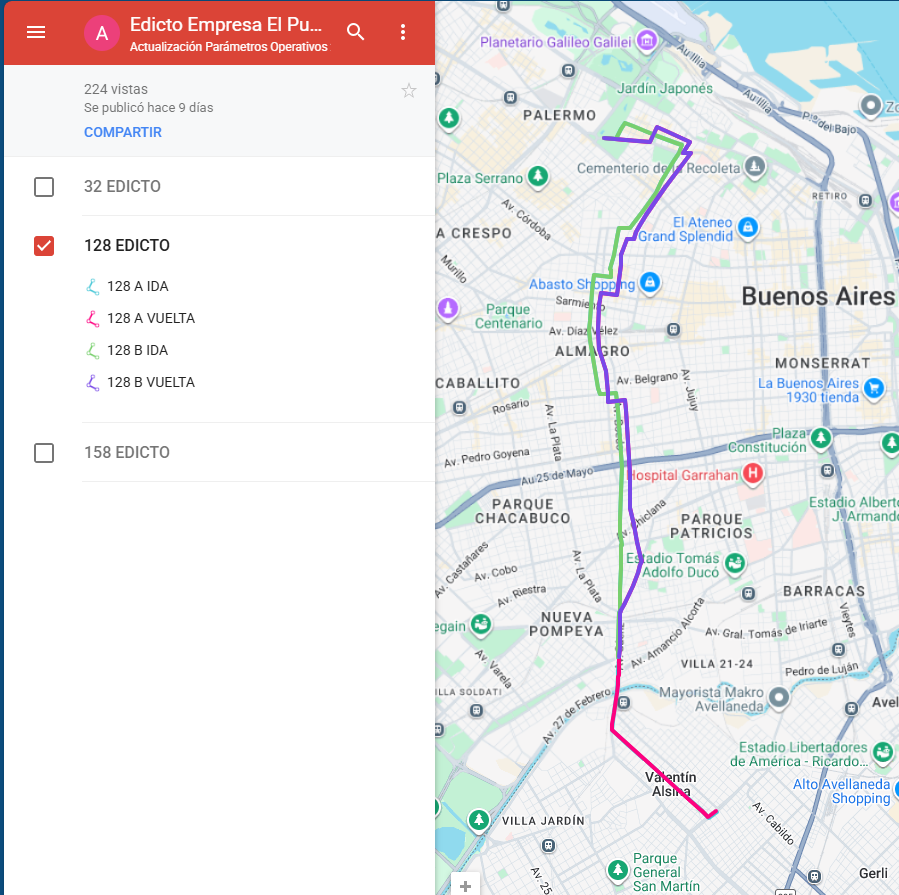Image resolution: width=899 pixels, height=895 pixels.
Task: Click the CABALLITO neighborhood label
Action: click(478, 383)
